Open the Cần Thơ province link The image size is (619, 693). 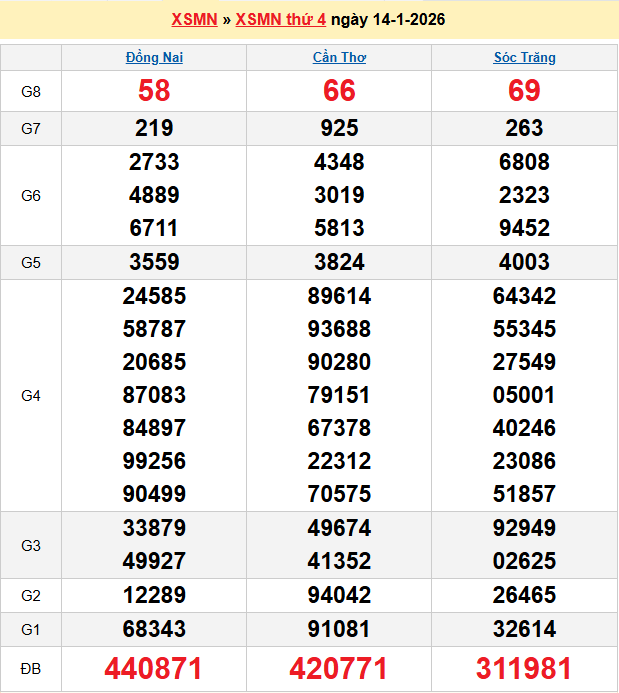click(x=339, y=57)
